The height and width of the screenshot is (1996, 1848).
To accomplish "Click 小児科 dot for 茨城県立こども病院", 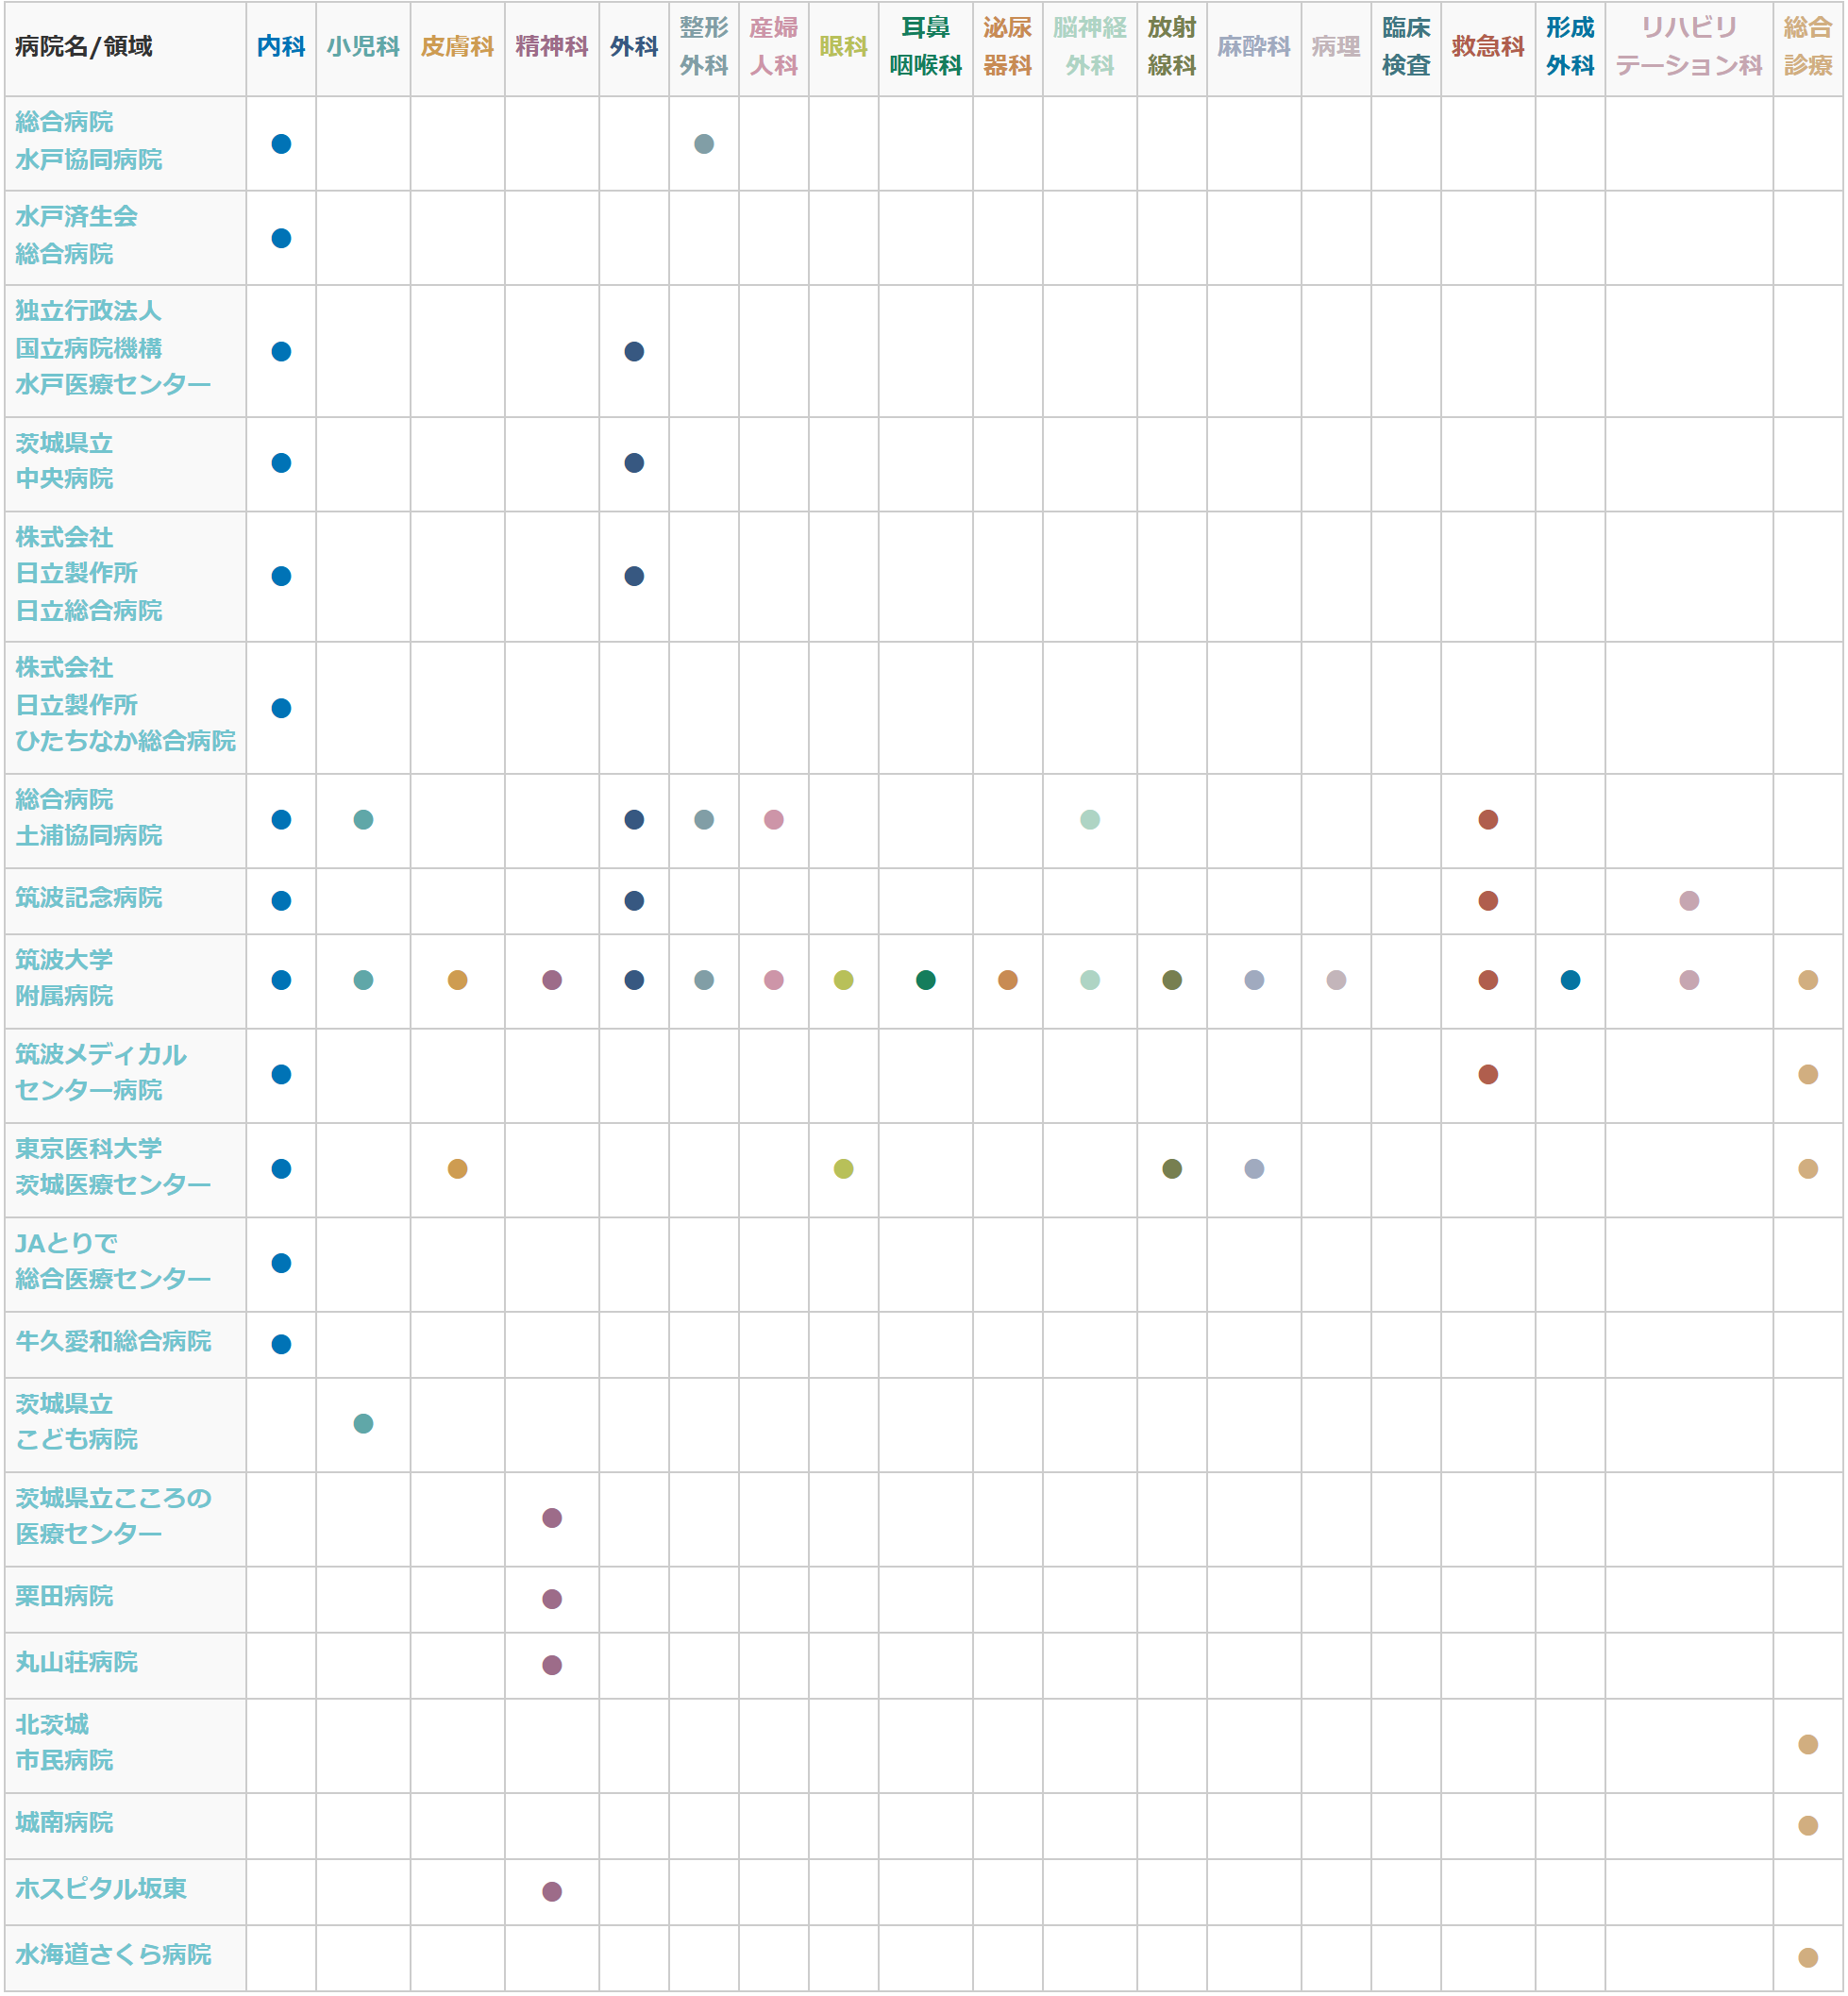I will 363,1424.
